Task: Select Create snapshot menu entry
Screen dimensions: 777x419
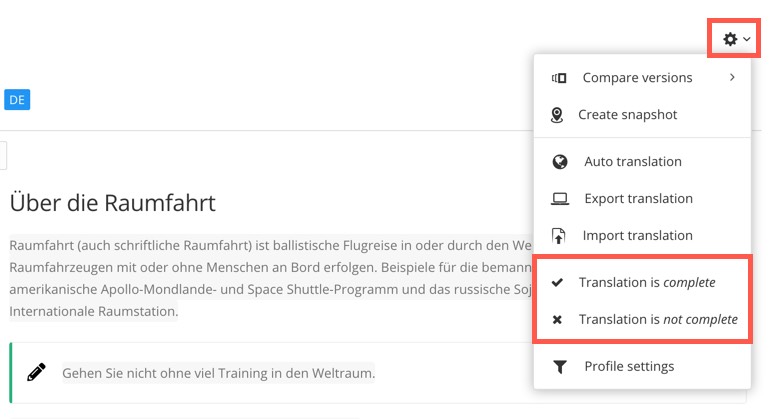Action: (627, 115)
